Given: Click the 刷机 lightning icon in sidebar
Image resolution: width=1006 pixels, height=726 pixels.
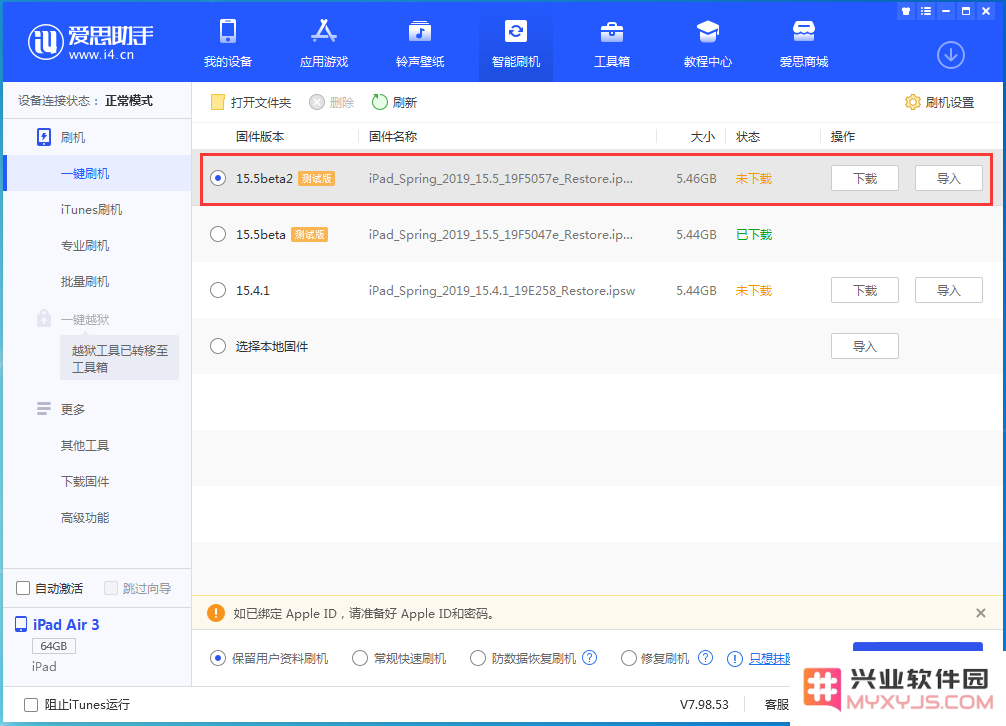Looking at the screenshot, I should 44,137.
